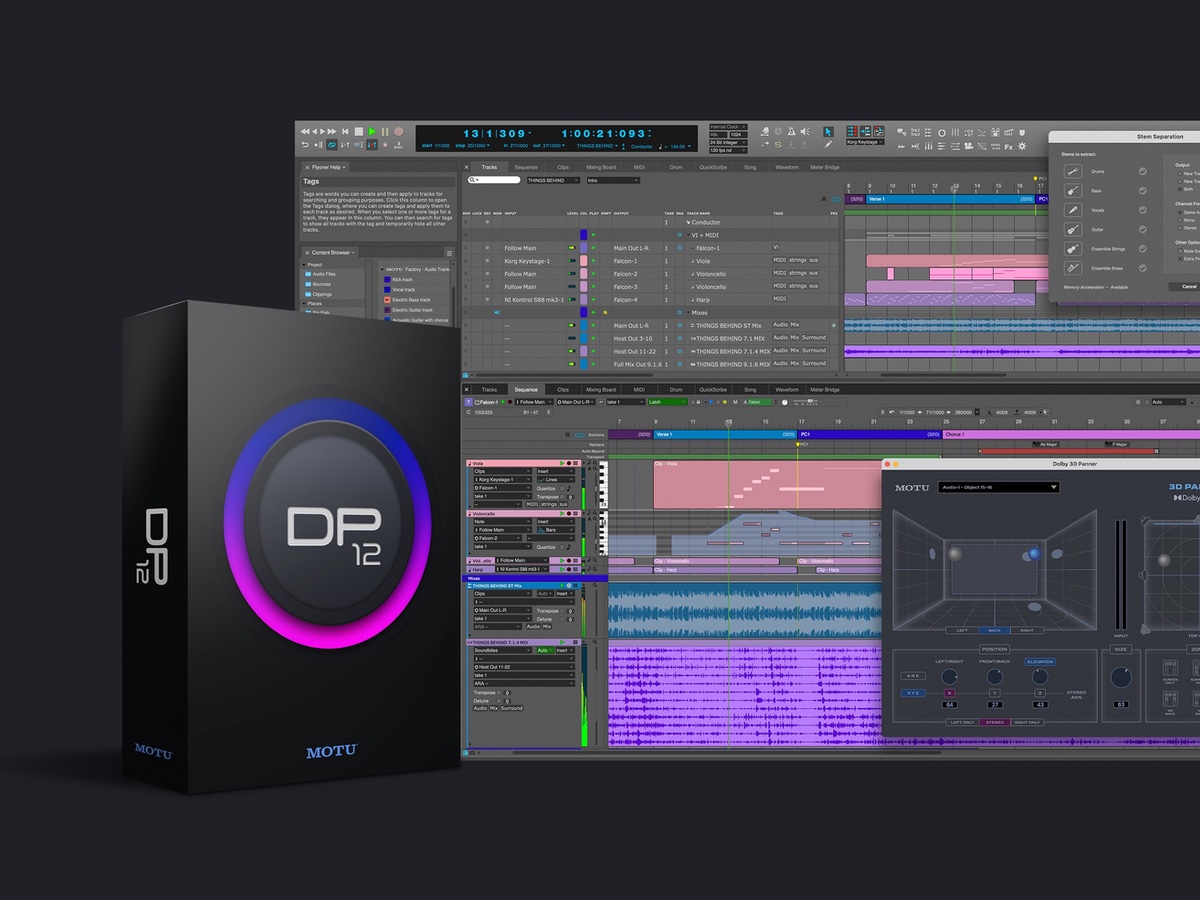This screenshot has width=1200, height=900.
Task: Open the Fx toolbar shortcut
Action: [x=1009, y=147]
